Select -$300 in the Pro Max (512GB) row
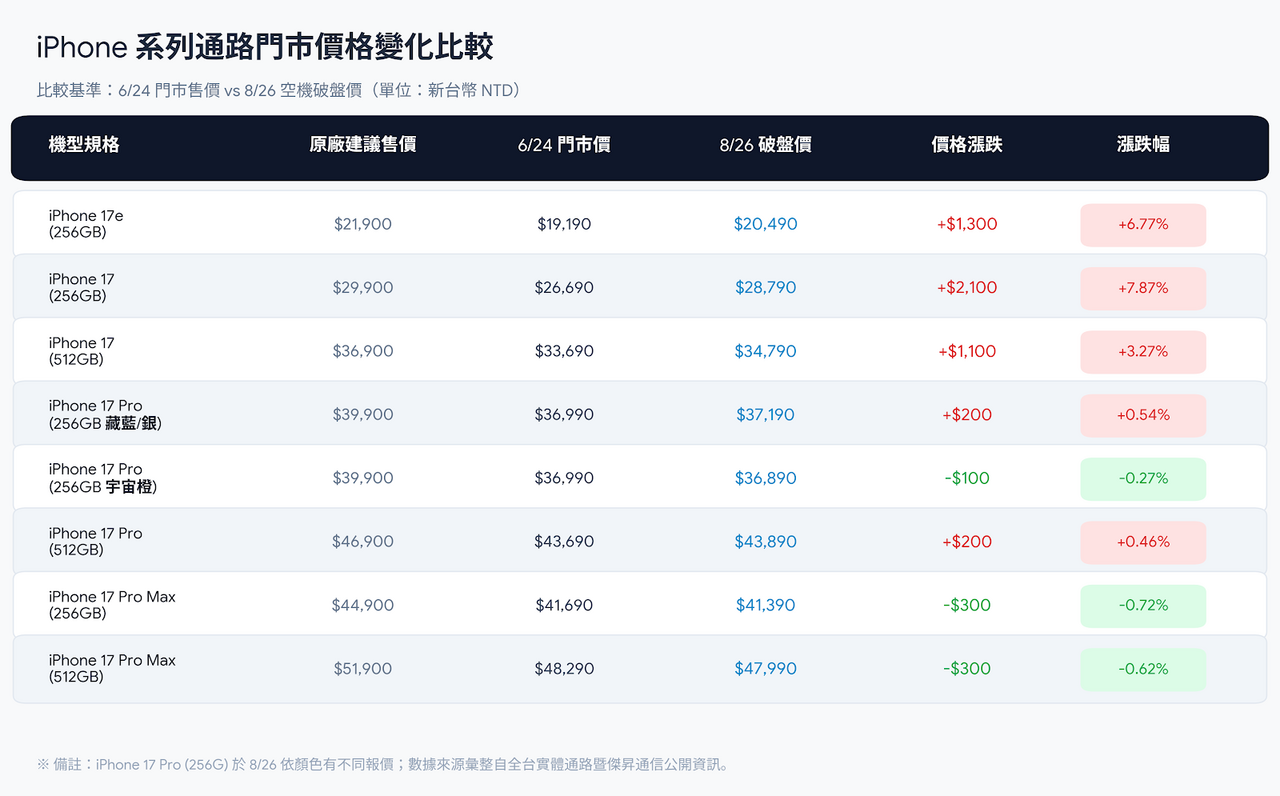 pyautogui.click(x=967, y=669)
